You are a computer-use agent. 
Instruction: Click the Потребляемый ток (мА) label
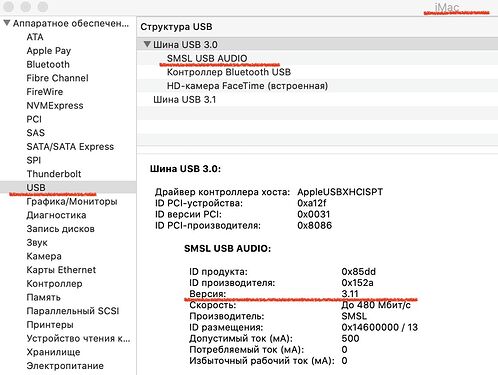247,350
